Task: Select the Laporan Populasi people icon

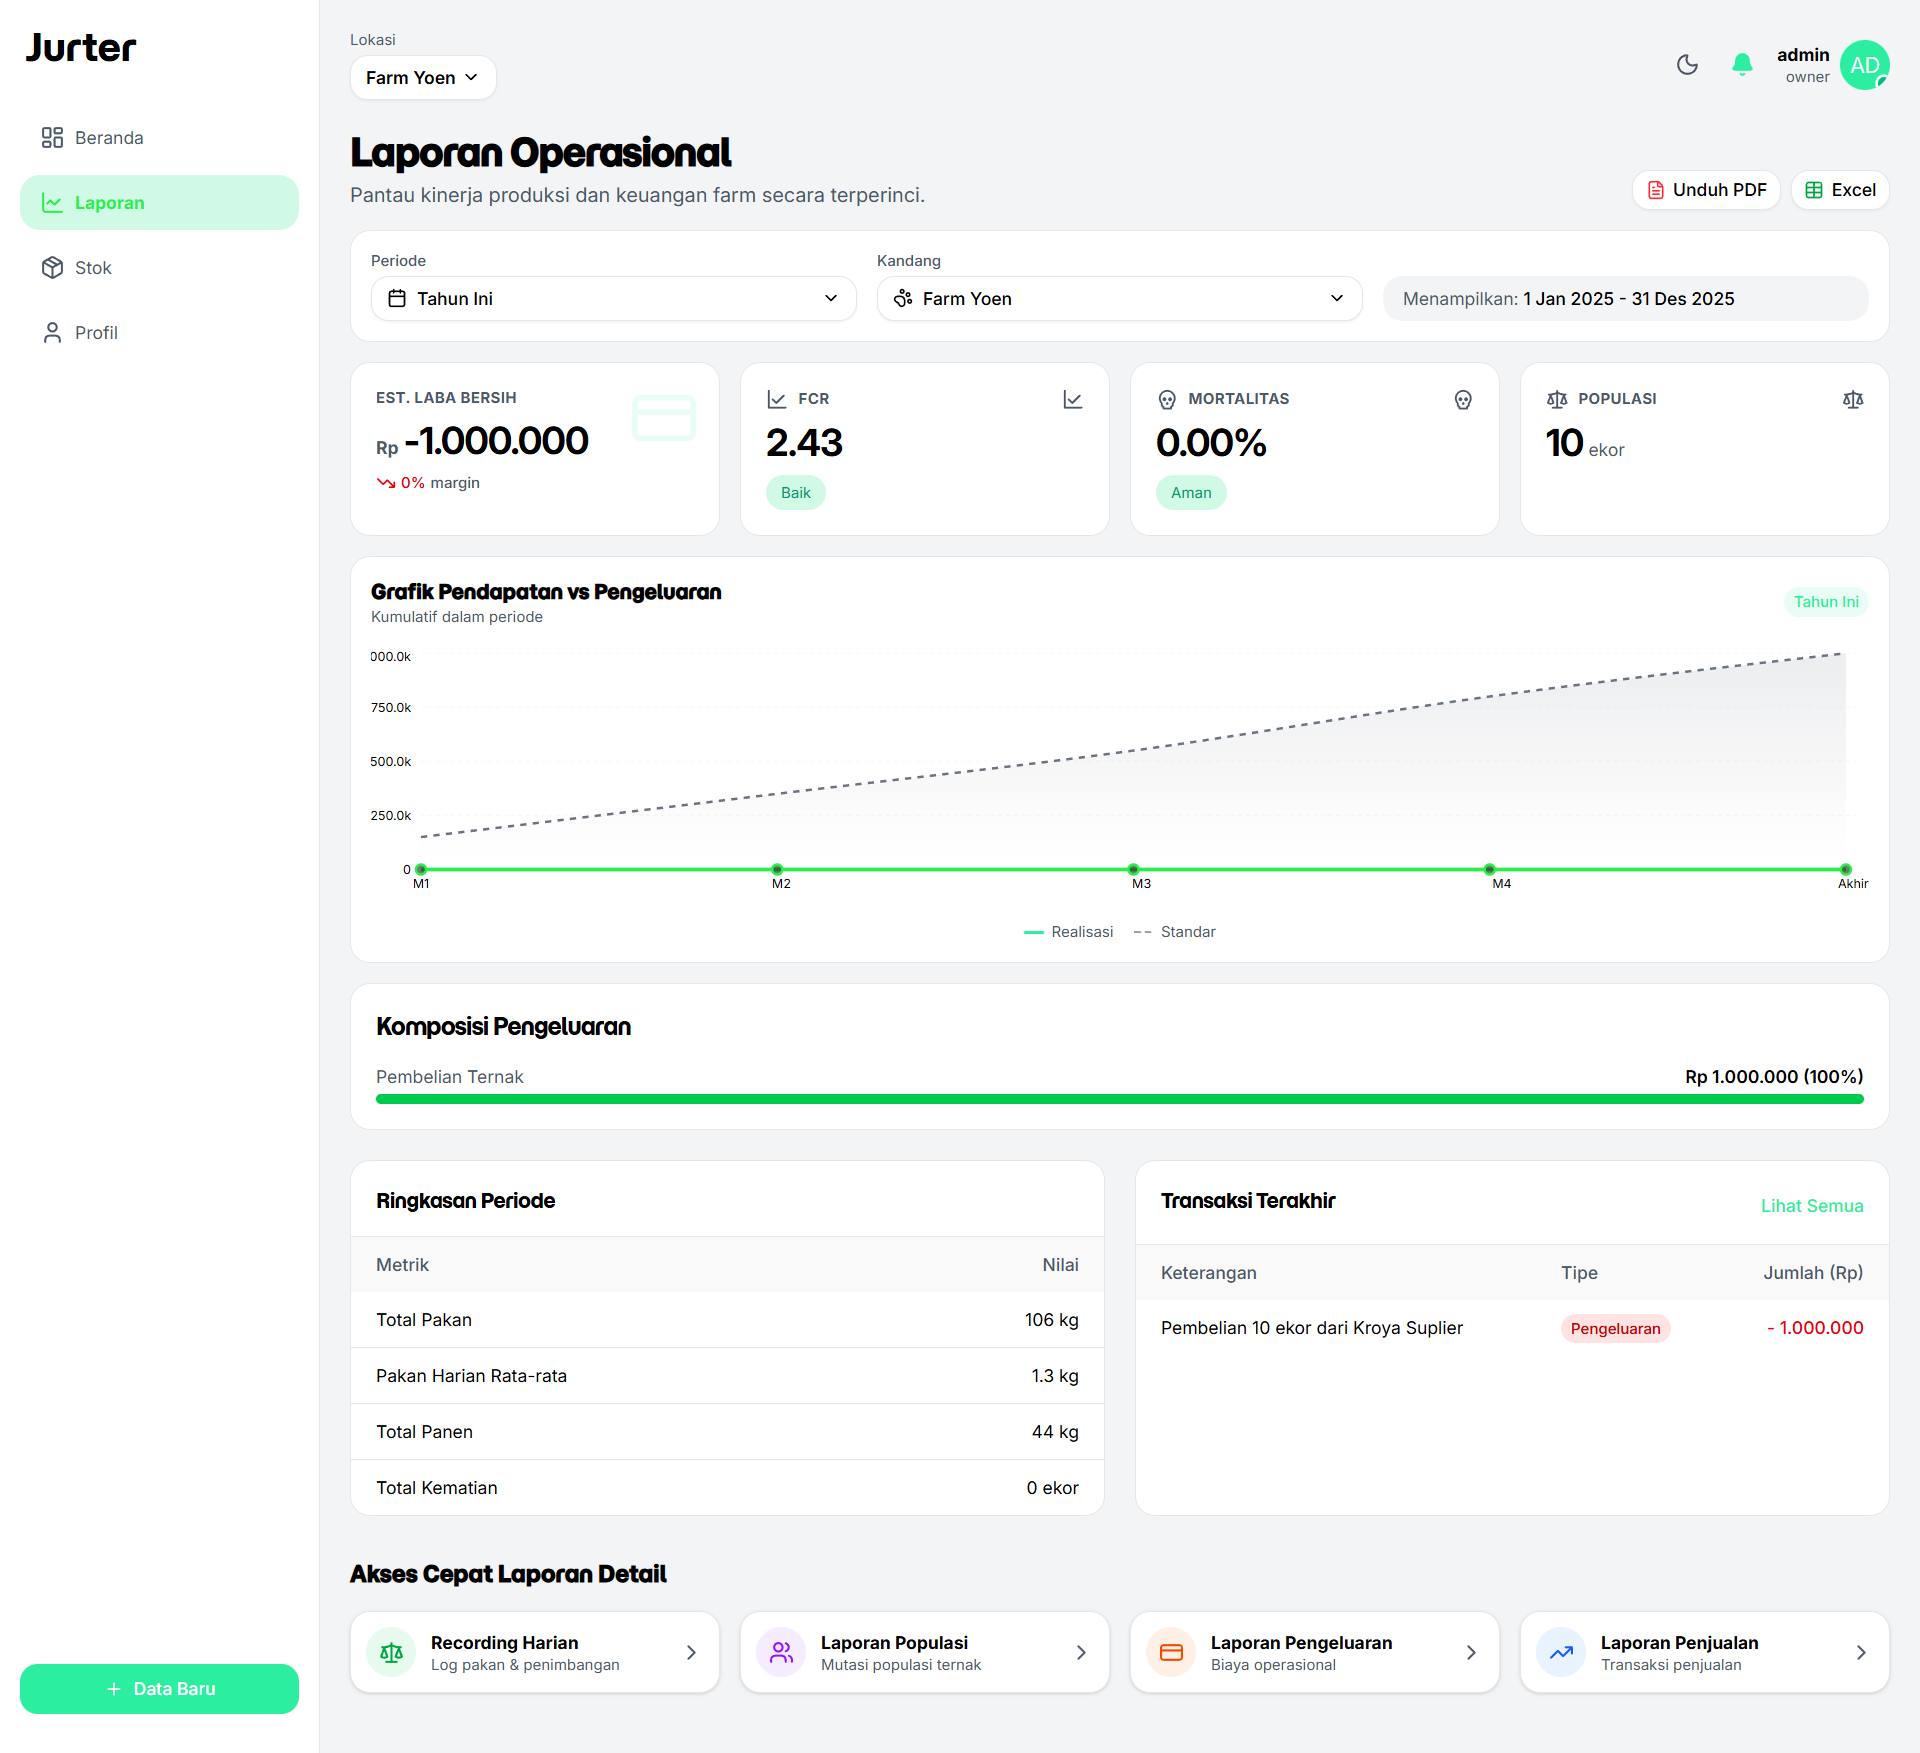Action: 781,1652
